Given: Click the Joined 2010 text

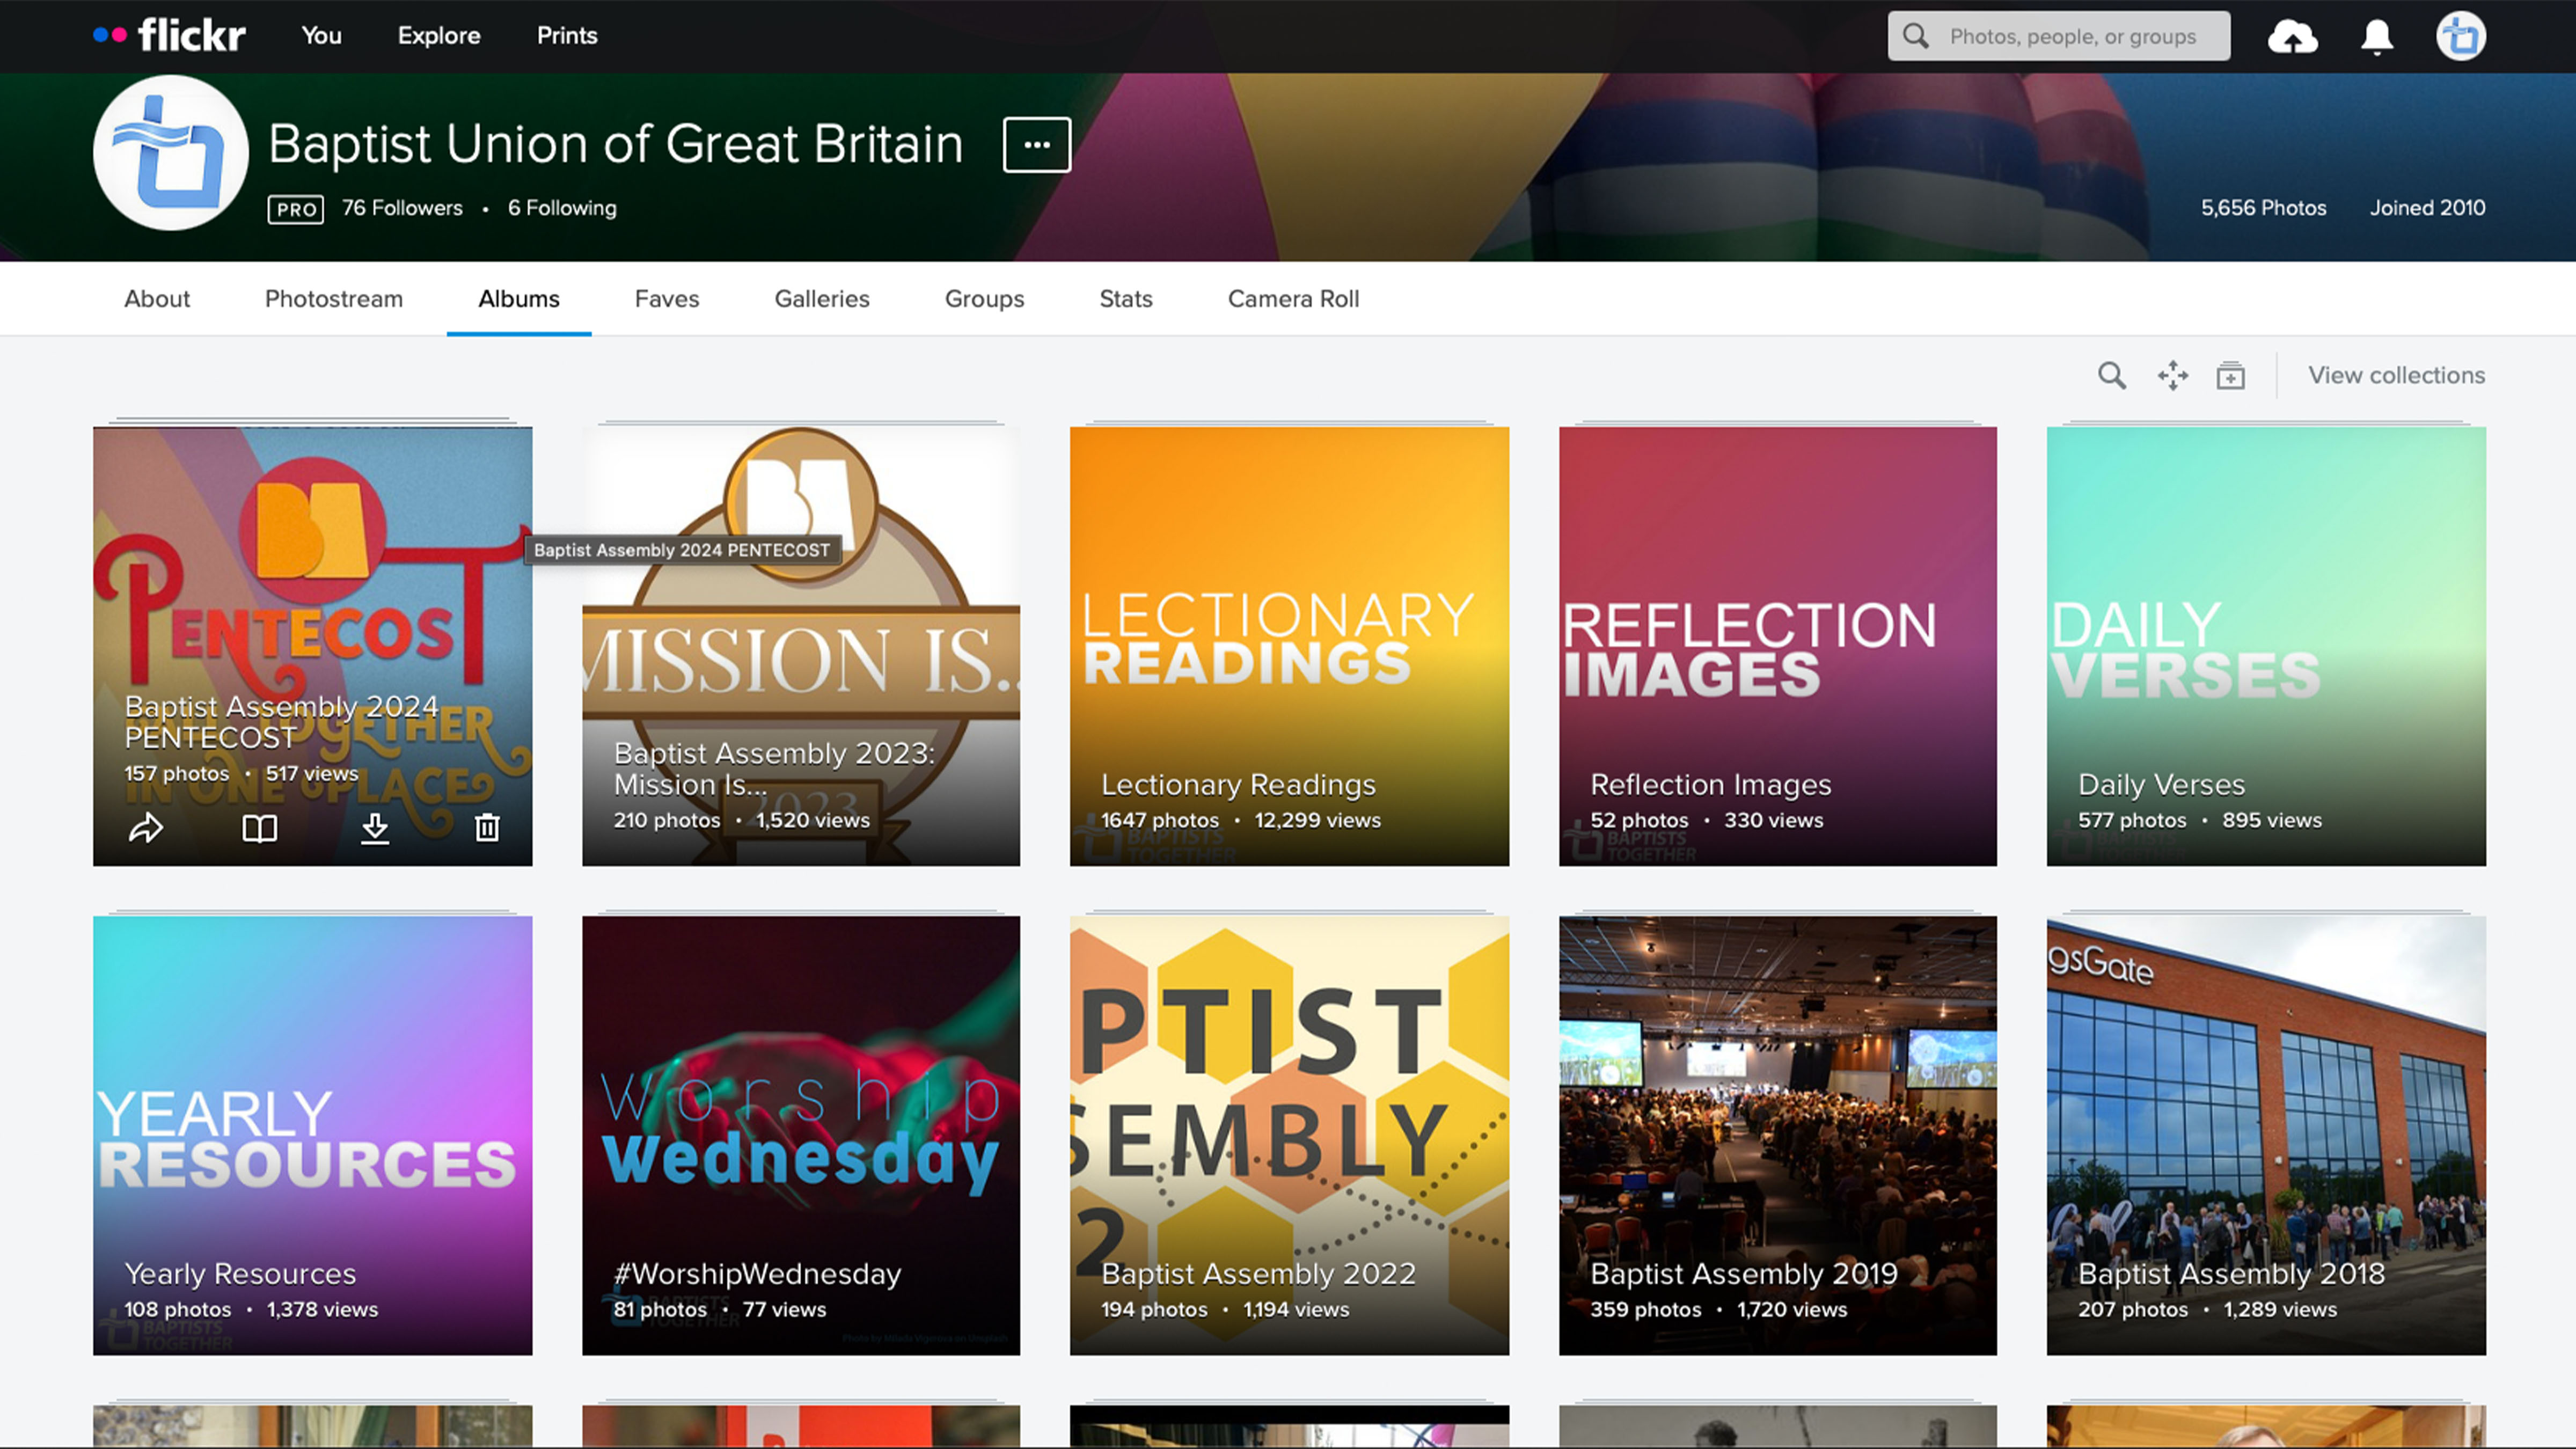Looking at the screenshot, I should point(2427,208).
